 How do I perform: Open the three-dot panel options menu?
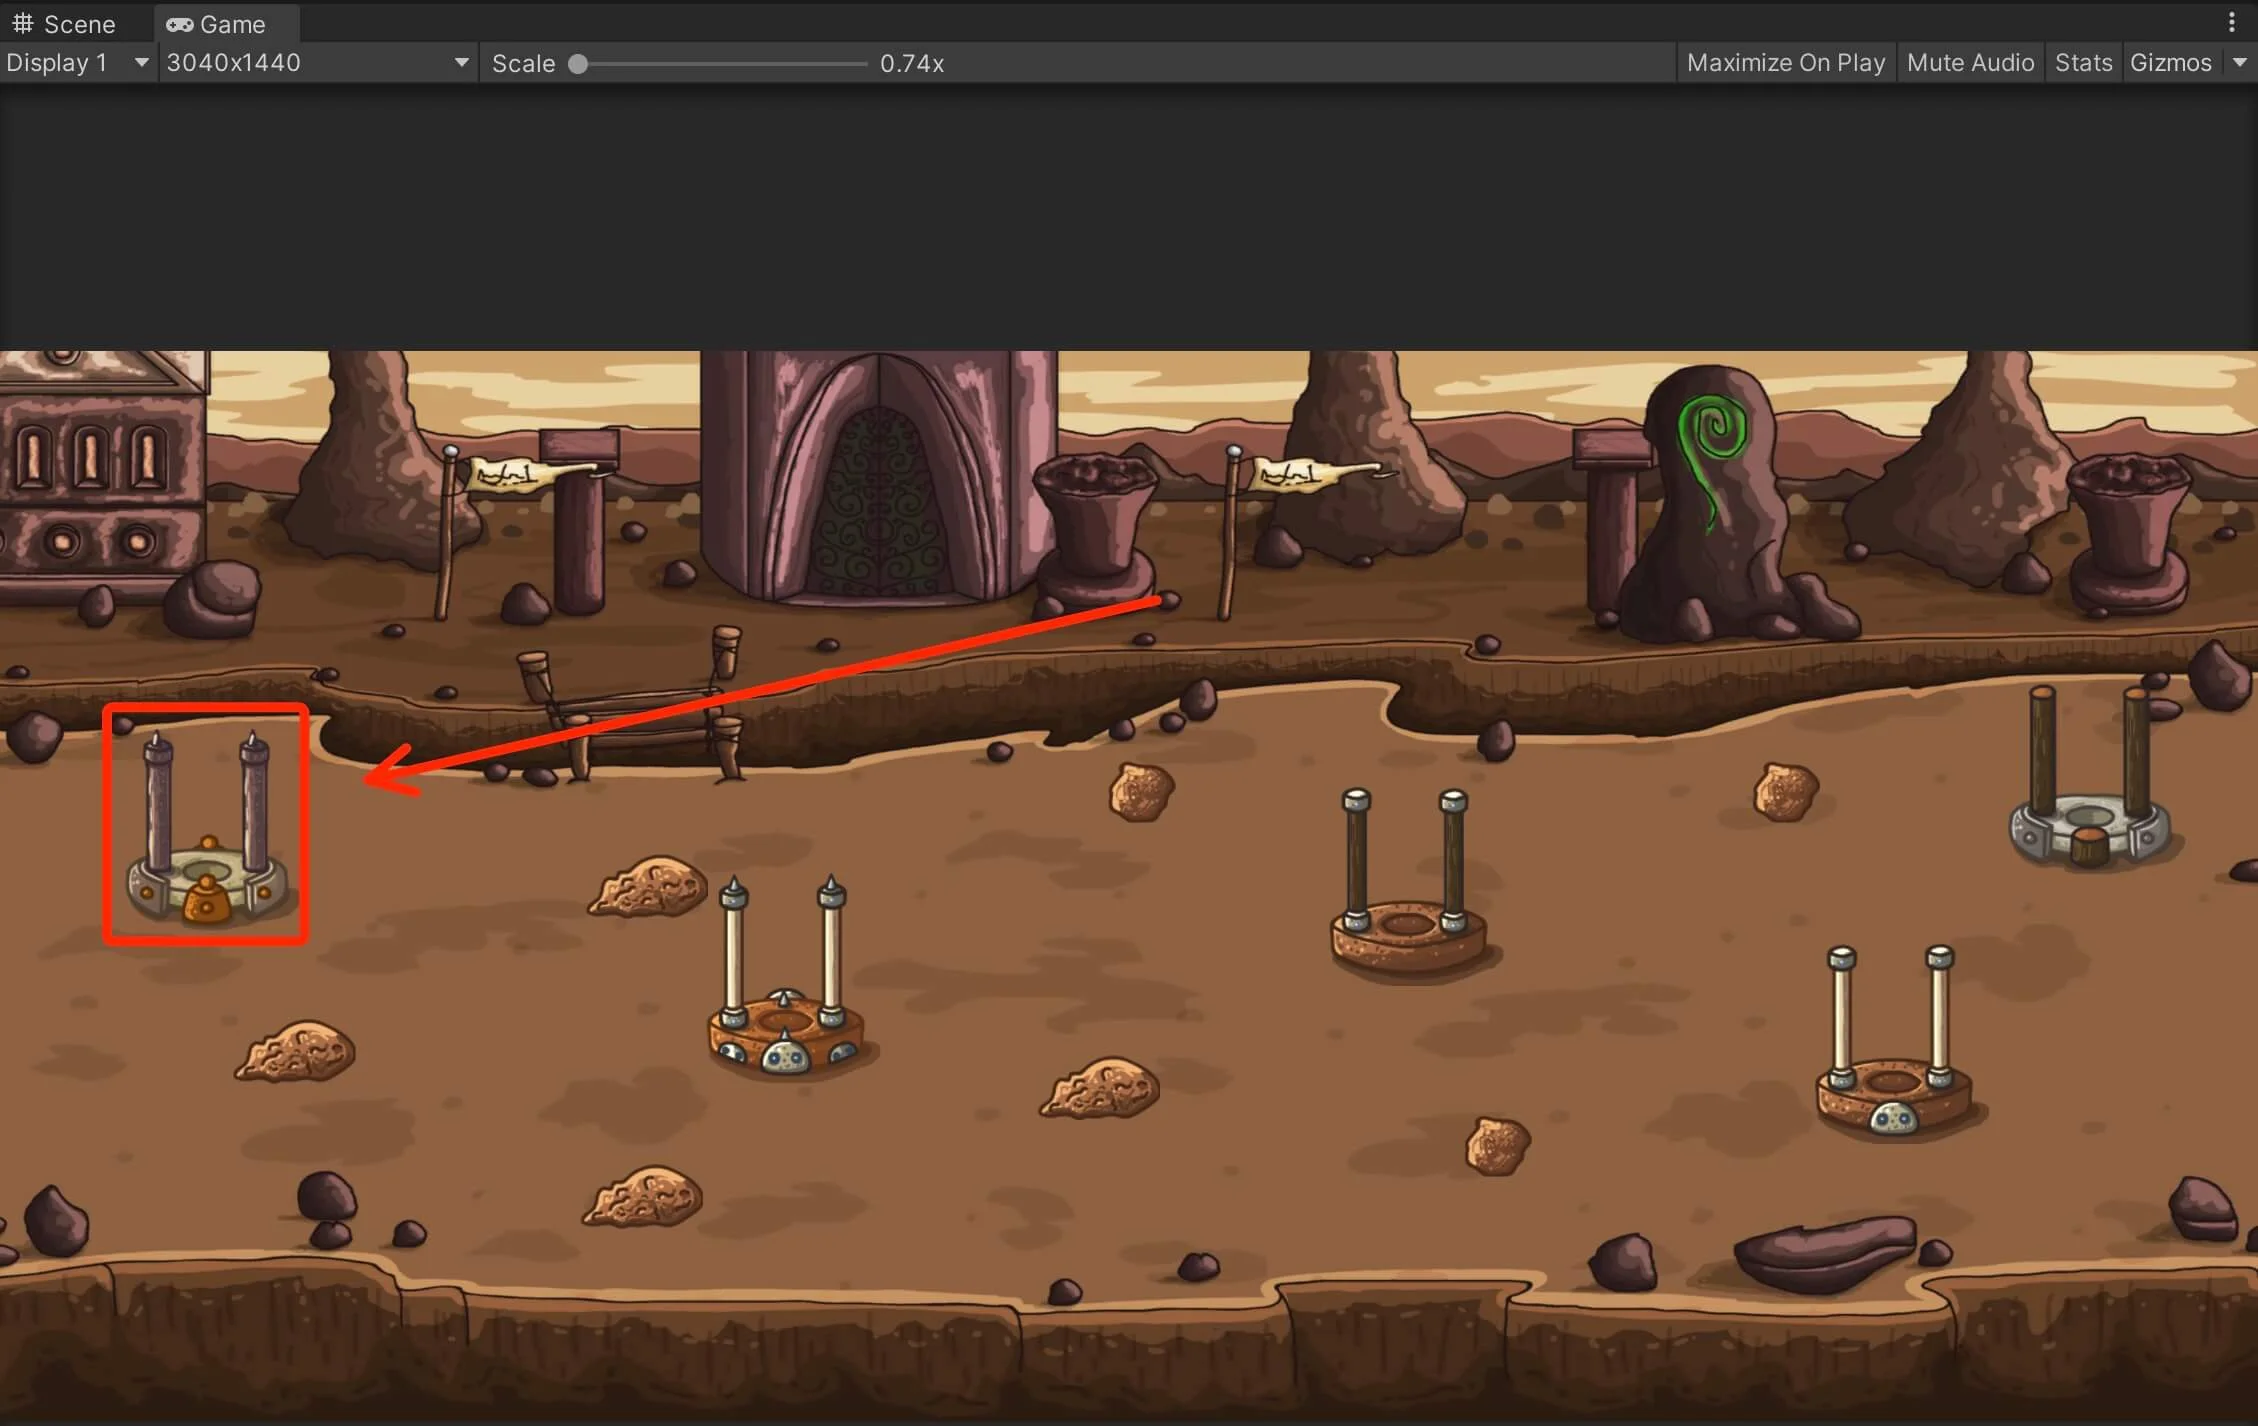pyautogui.click(x=2231, y=22)
